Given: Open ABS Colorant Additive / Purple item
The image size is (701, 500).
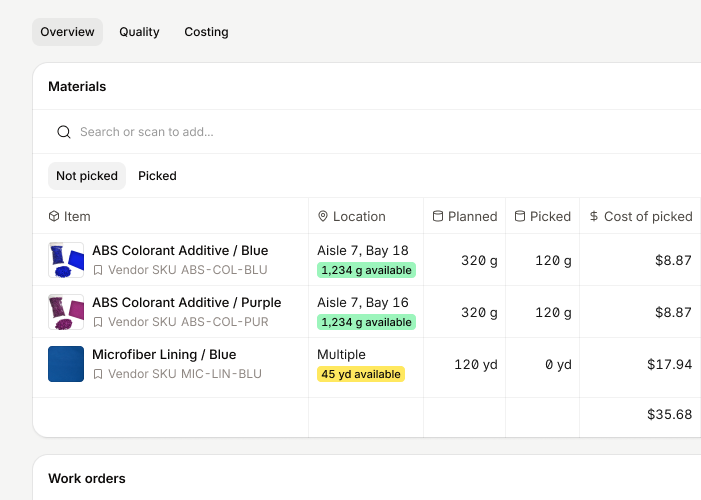Looking at the screenshot, I should pos(186,302).
